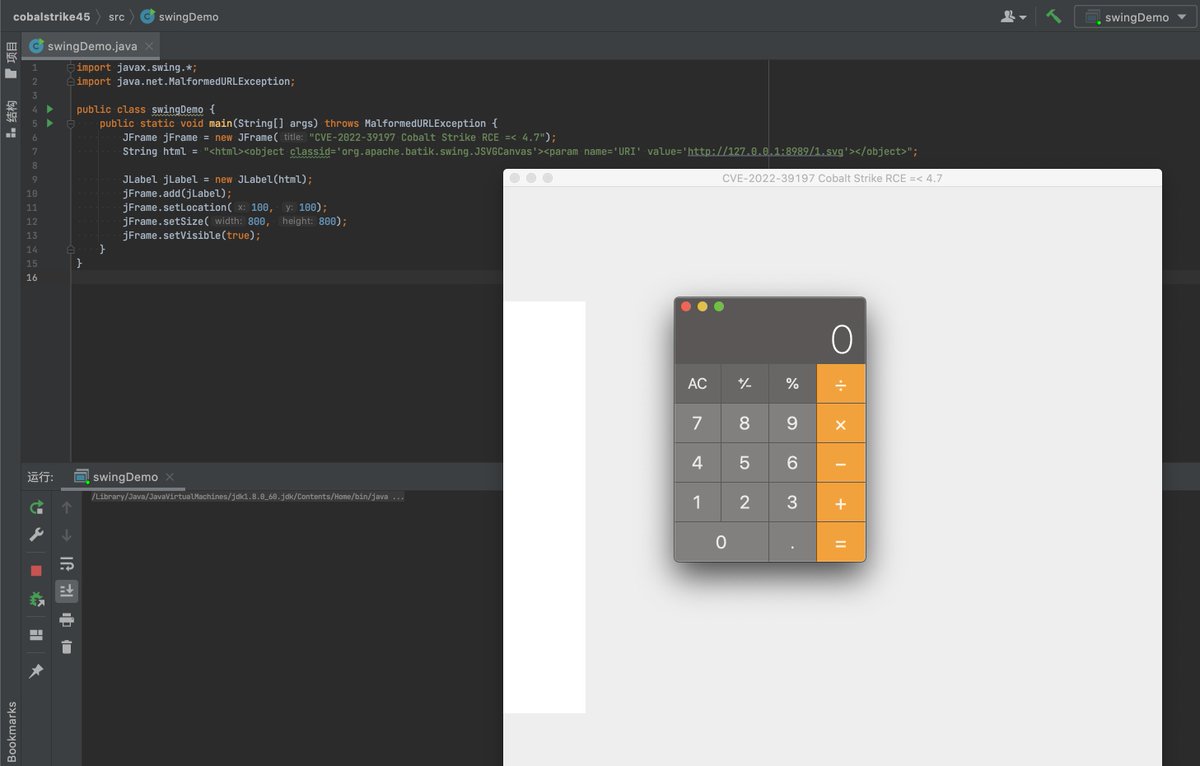Click the fold end marker on line 14
Screen dimensions: 1200x766
click(x=71, y=249)
